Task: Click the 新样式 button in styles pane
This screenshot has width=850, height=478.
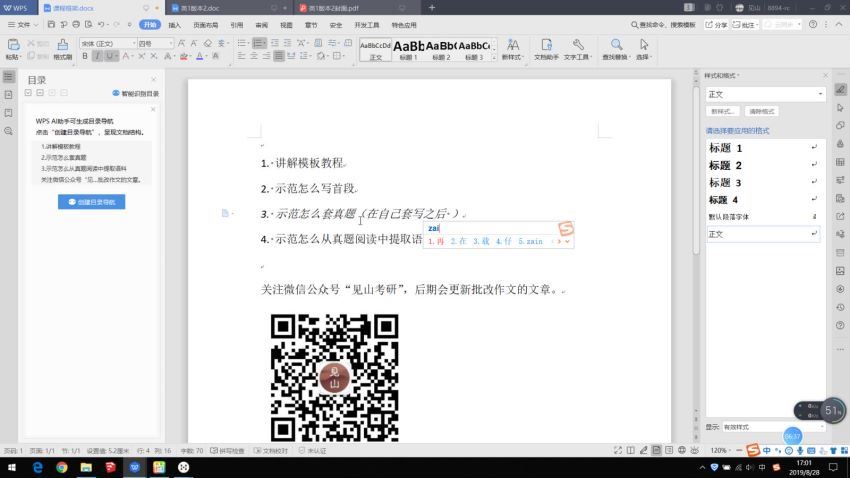Action: 723,111
